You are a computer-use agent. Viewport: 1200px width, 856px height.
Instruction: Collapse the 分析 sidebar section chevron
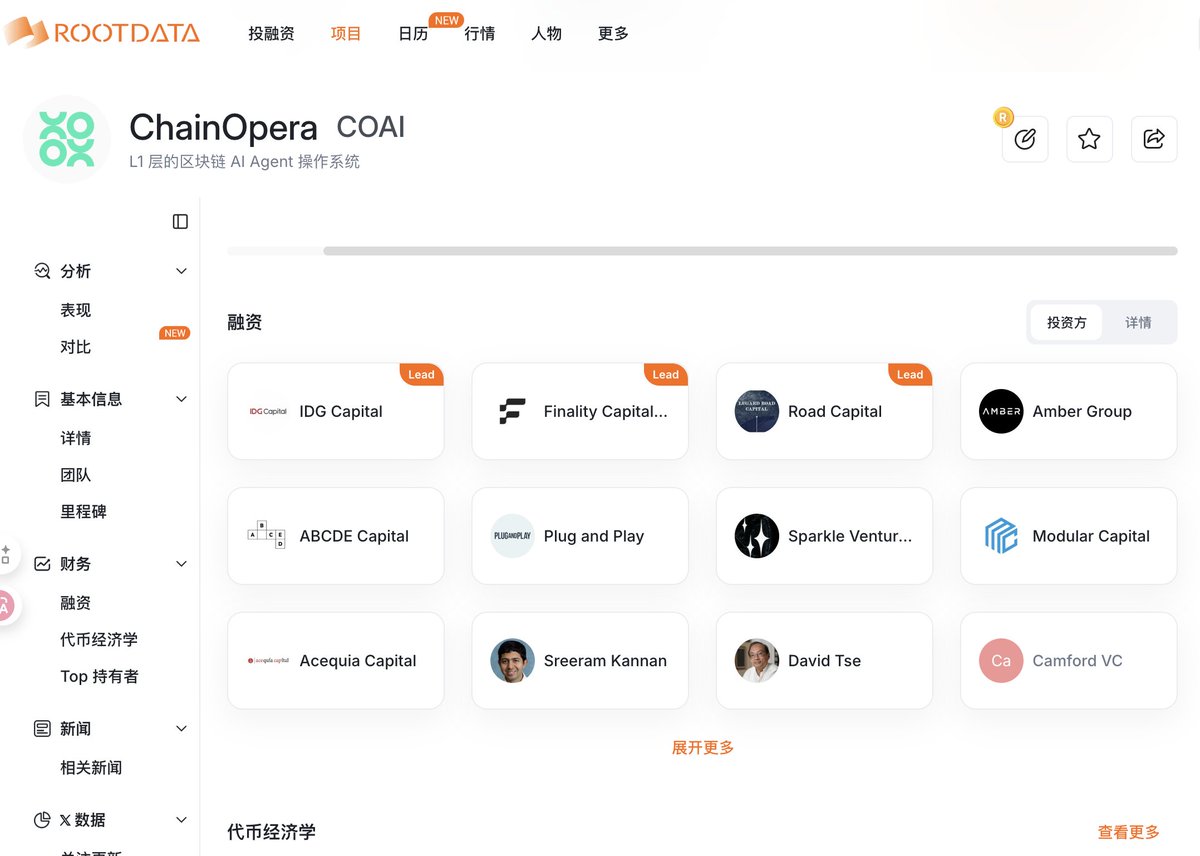(x=181, y=271)
